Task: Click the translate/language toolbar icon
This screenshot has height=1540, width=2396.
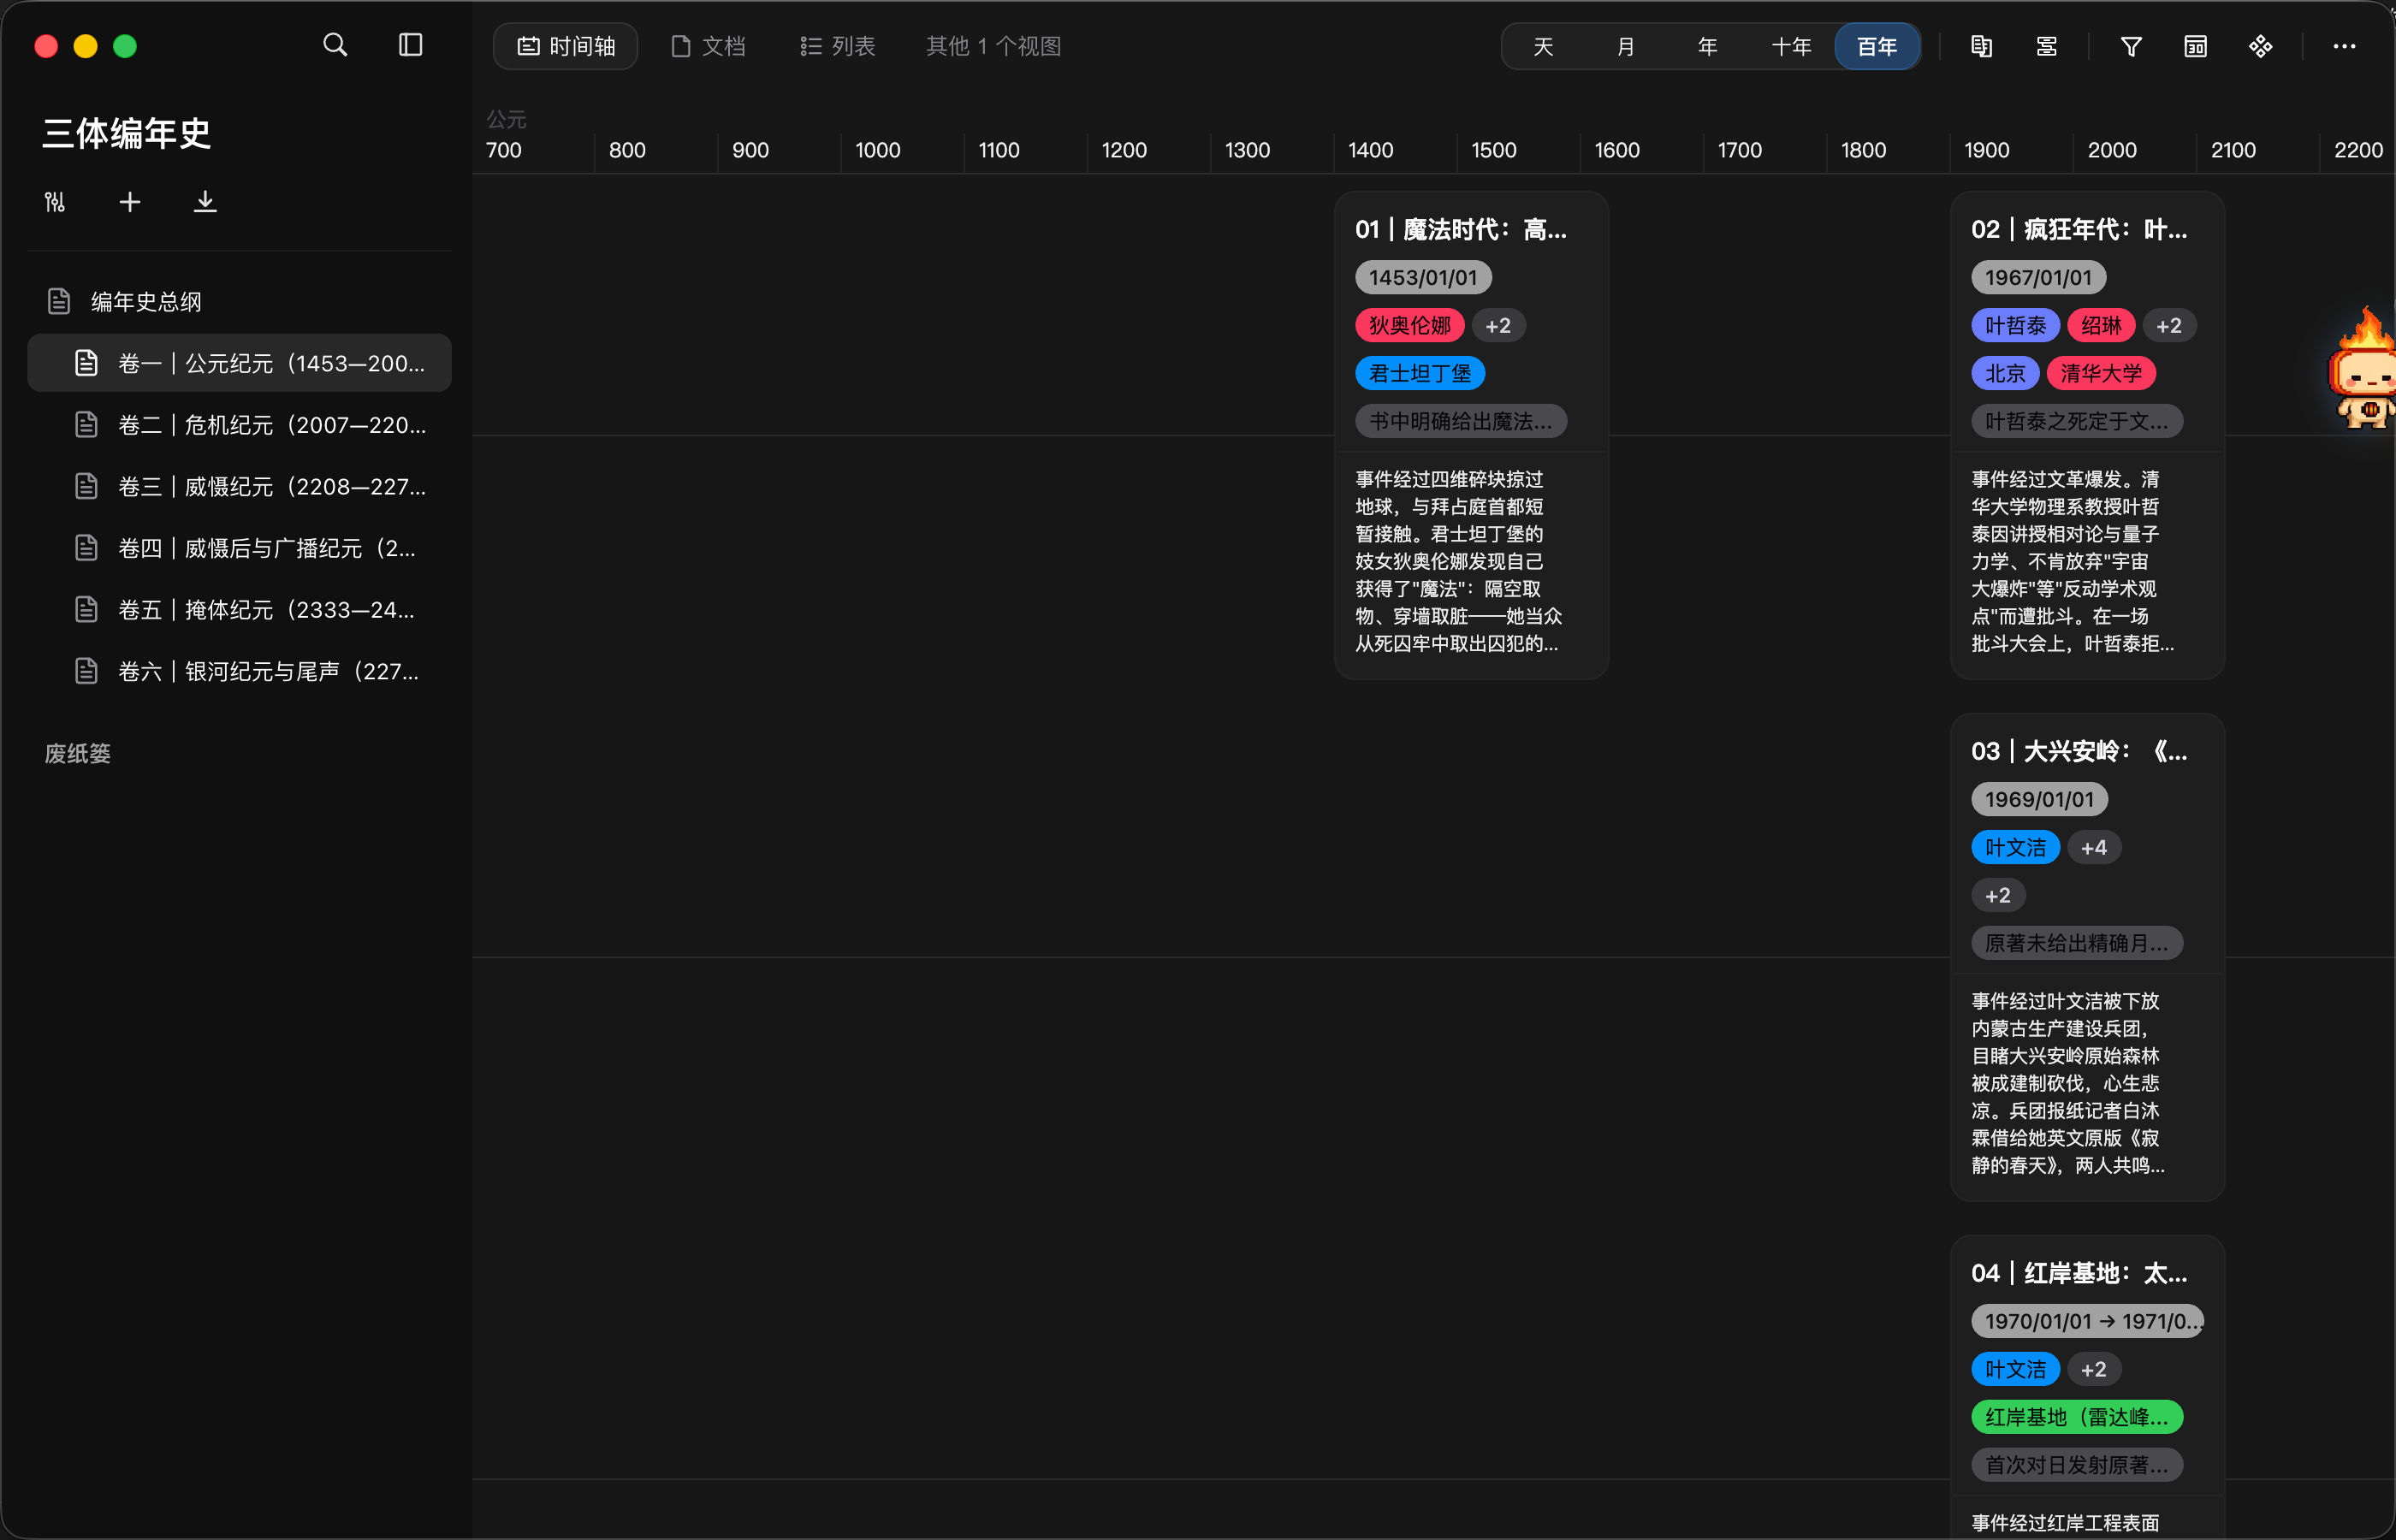Action: click(x=1982, y=46)
